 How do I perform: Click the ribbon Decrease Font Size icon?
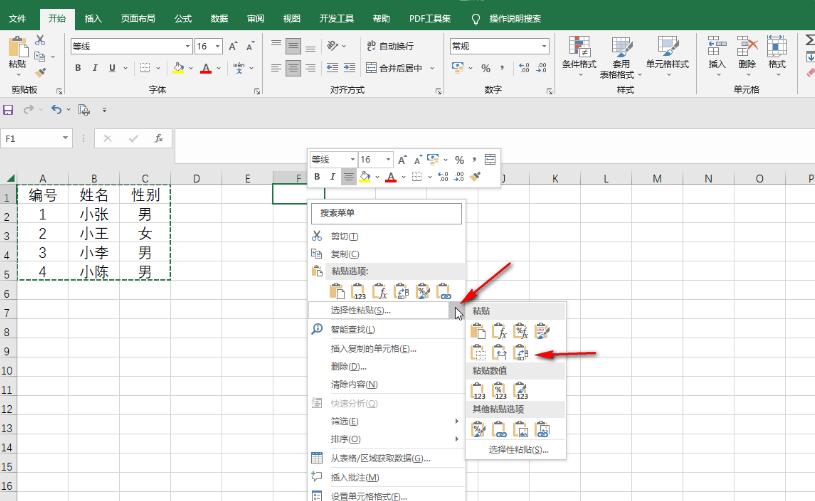(x=251, y=46)
